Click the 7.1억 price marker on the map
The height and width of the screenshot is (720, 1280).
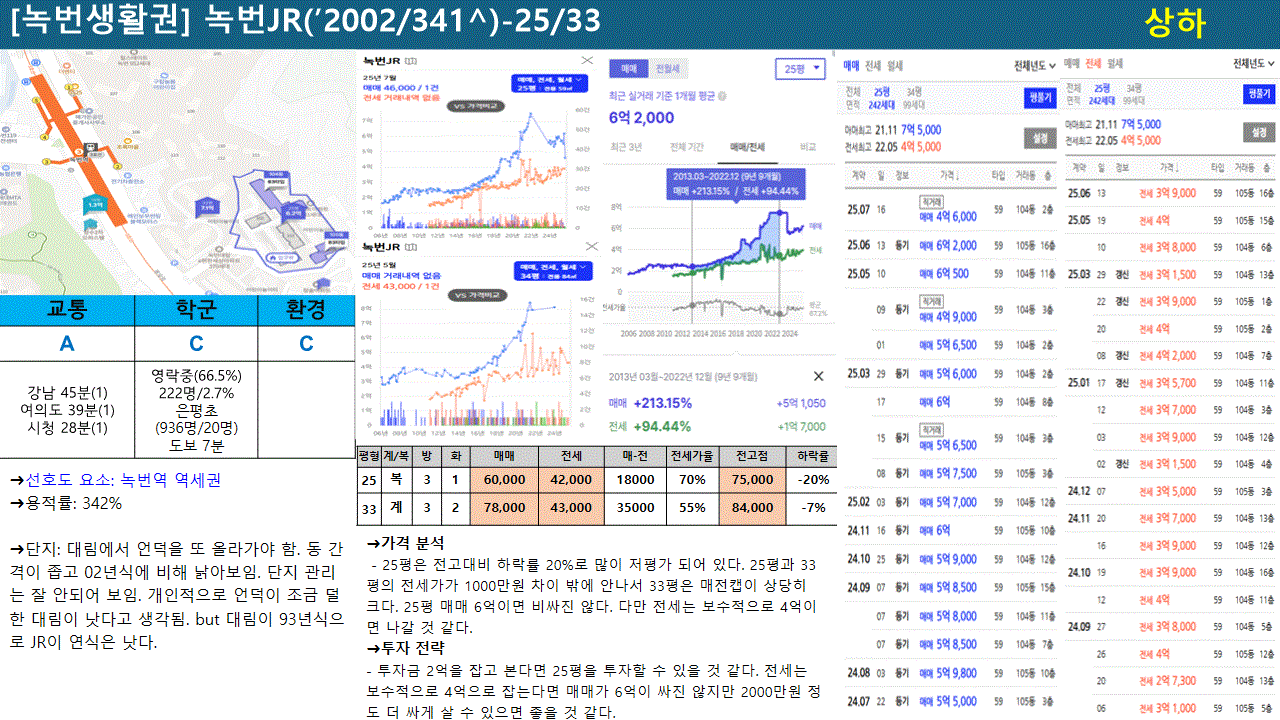208,207
